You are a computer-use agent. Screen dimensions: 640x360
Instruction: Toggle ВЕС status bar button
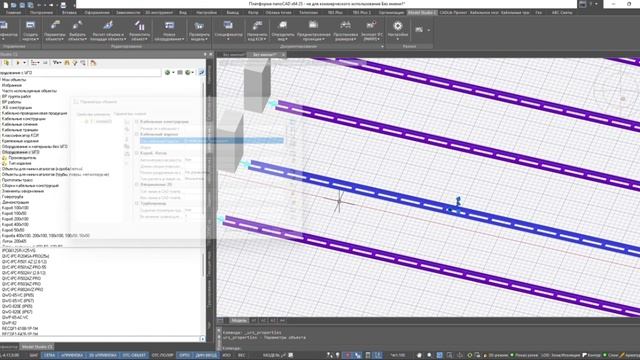pos(241,355)
